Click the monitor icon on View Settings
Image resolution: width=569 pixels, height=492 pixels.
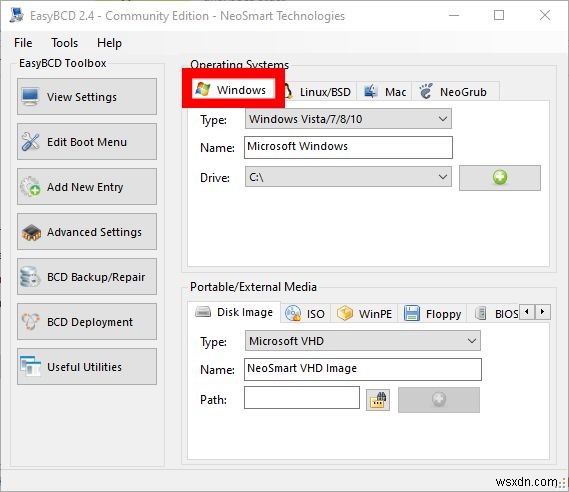tap(30, 97)
